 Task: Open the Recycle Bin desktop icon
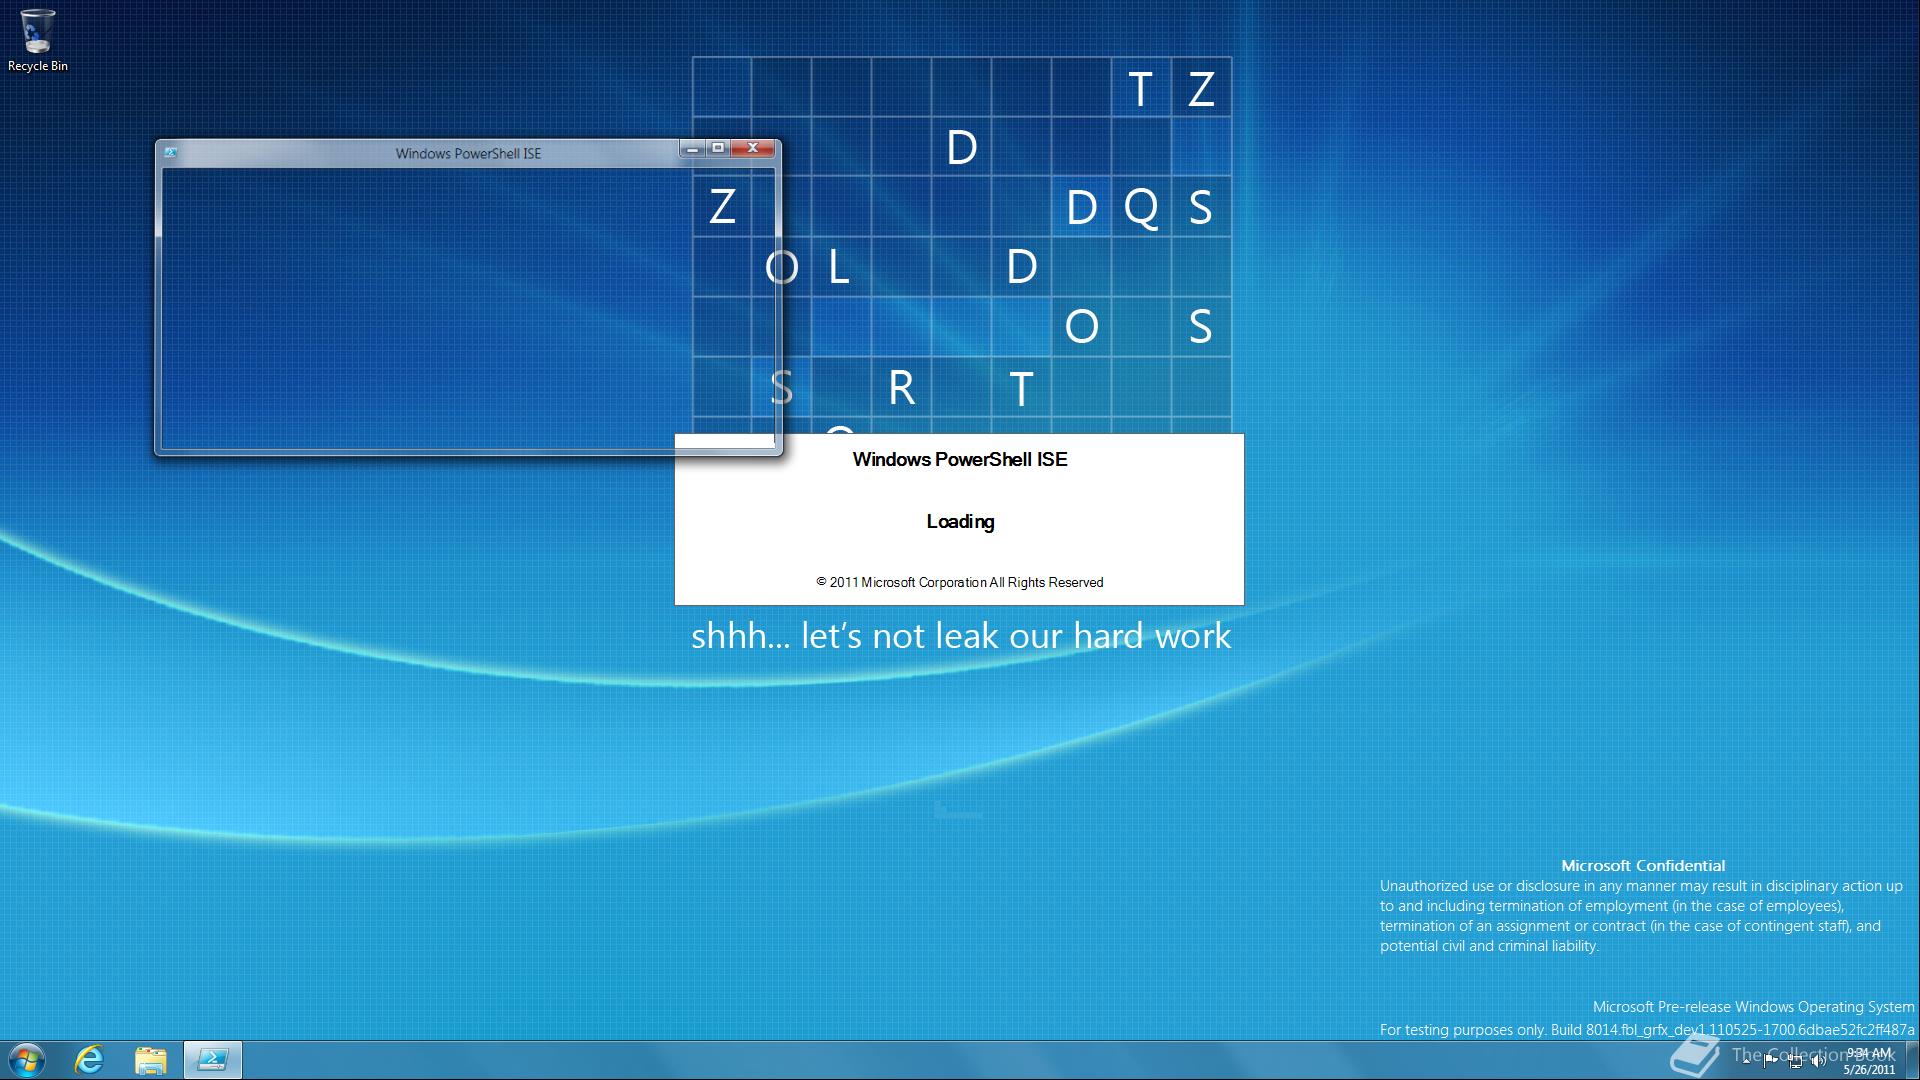pos(38,40)
